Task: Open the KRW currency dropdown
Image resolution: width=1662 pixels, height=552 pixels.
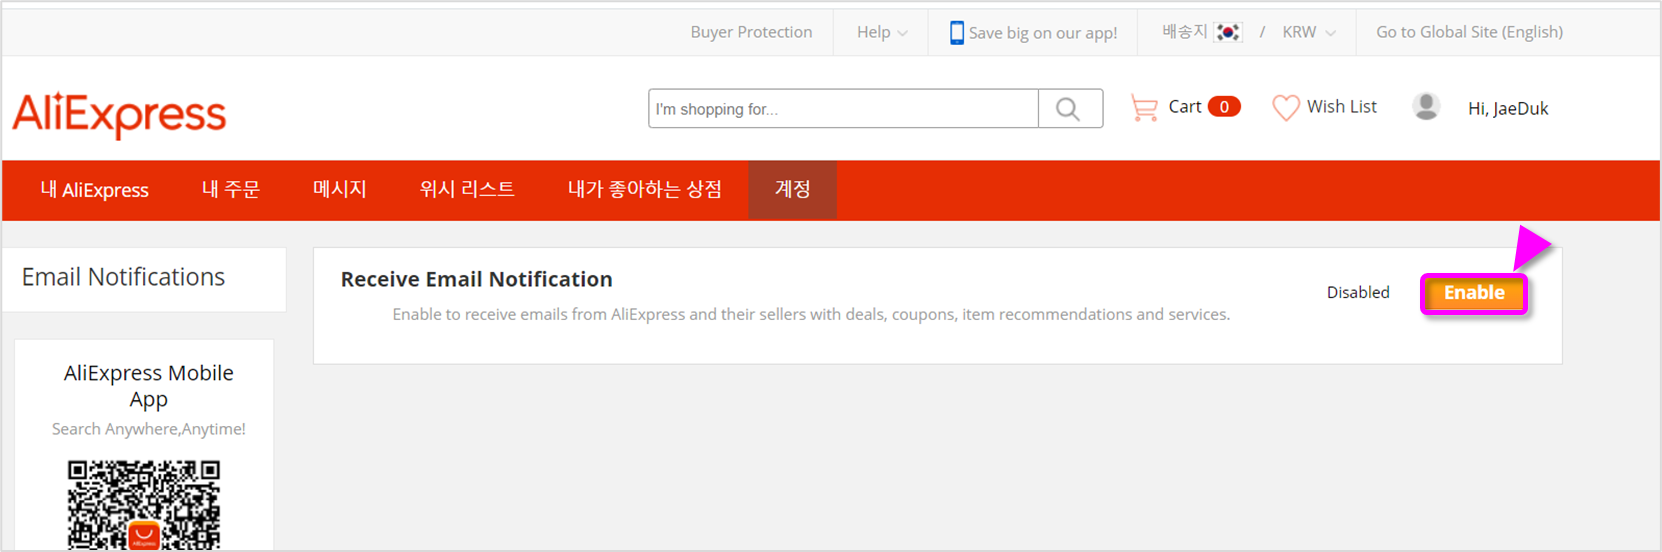Action: pyautogui.click(x=1308, y=32)
